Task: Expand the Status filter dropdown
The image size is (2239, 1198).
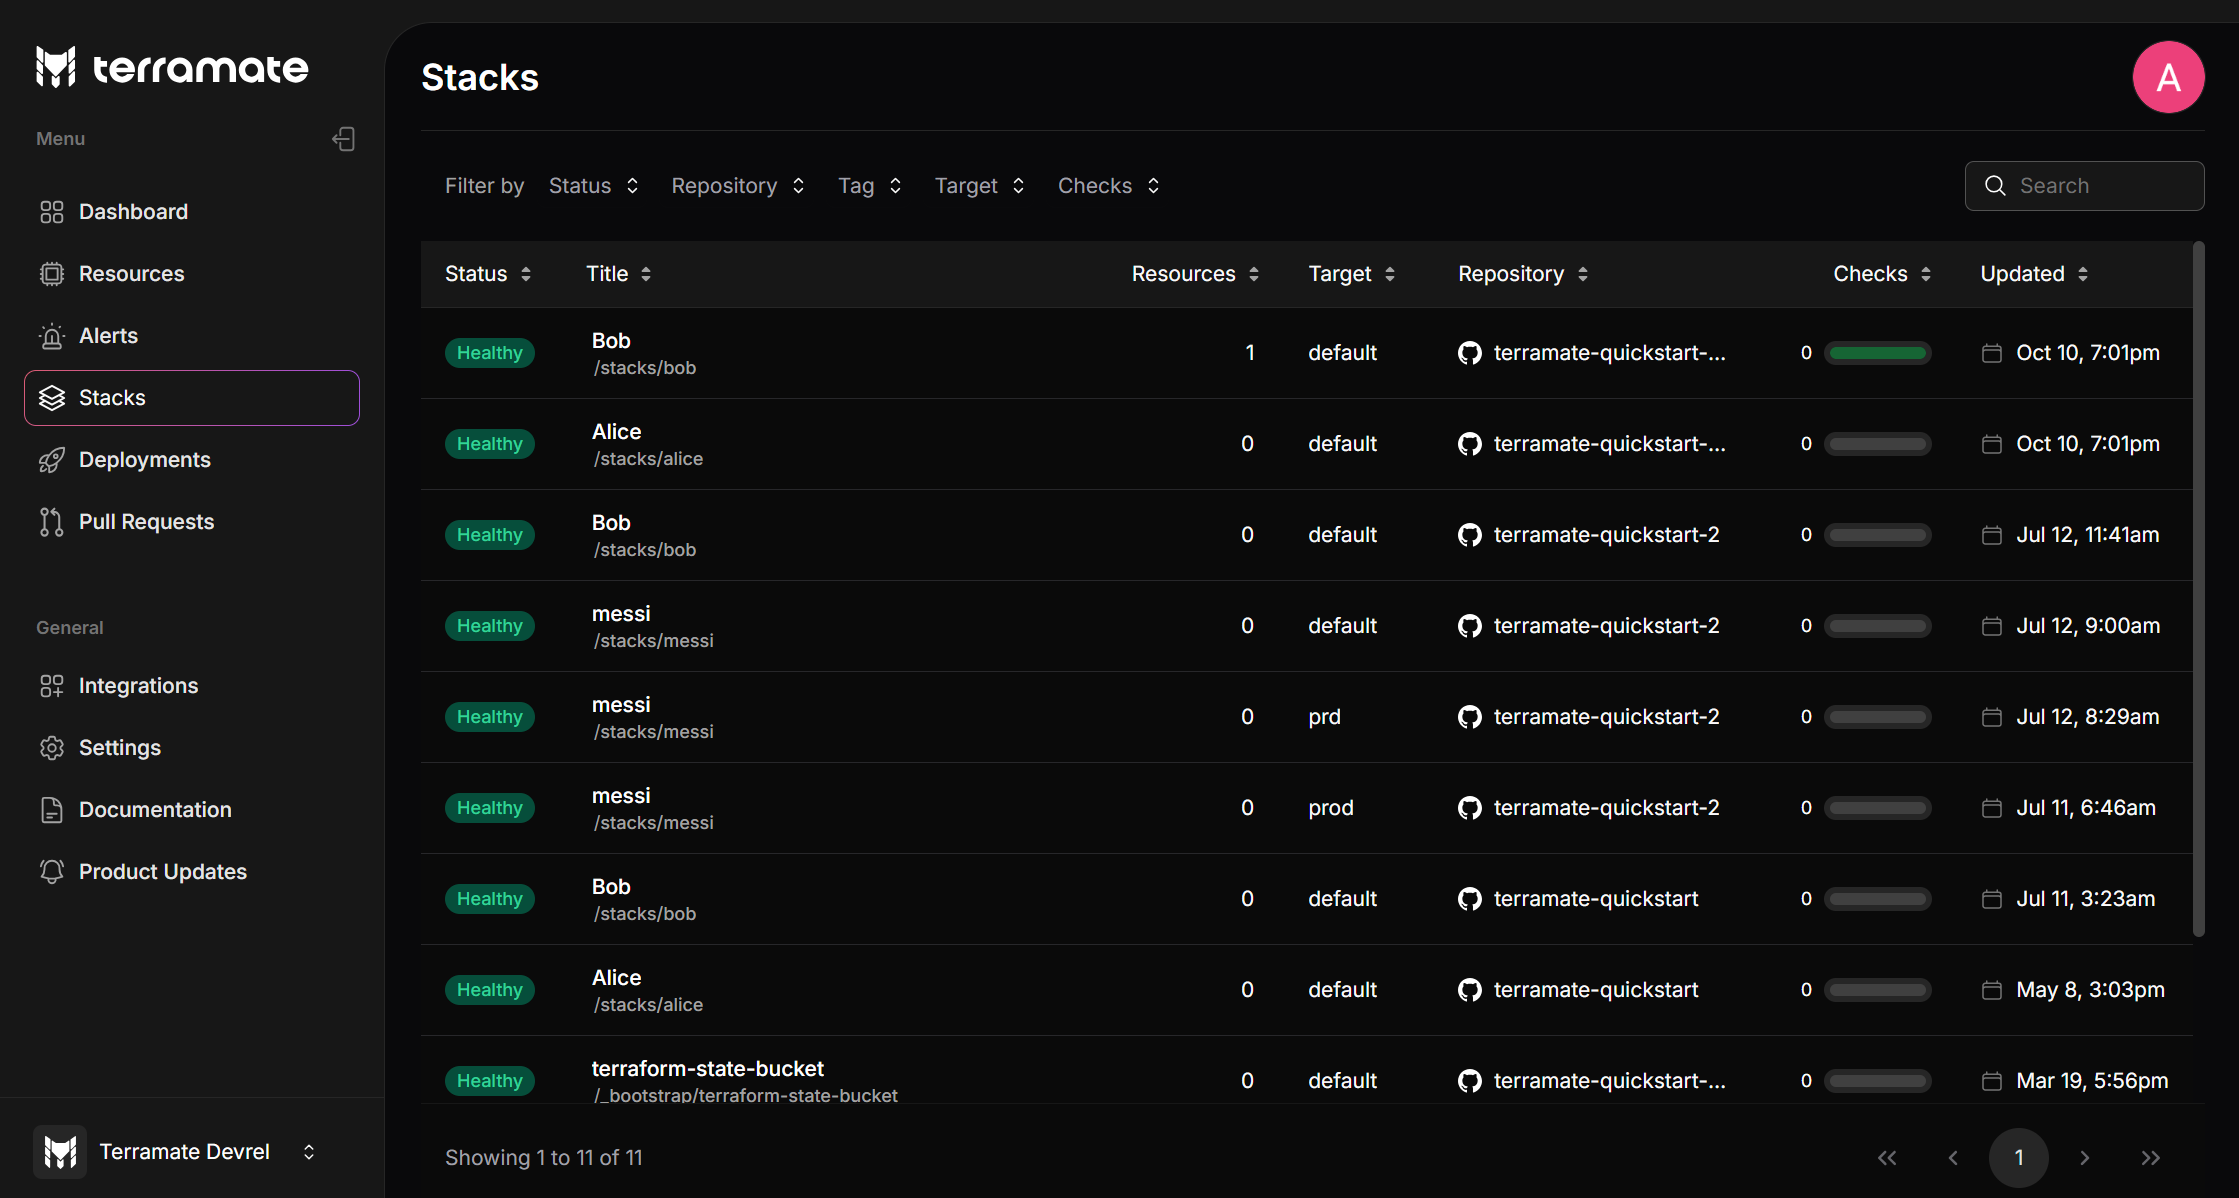Action: tap(592, 185)
